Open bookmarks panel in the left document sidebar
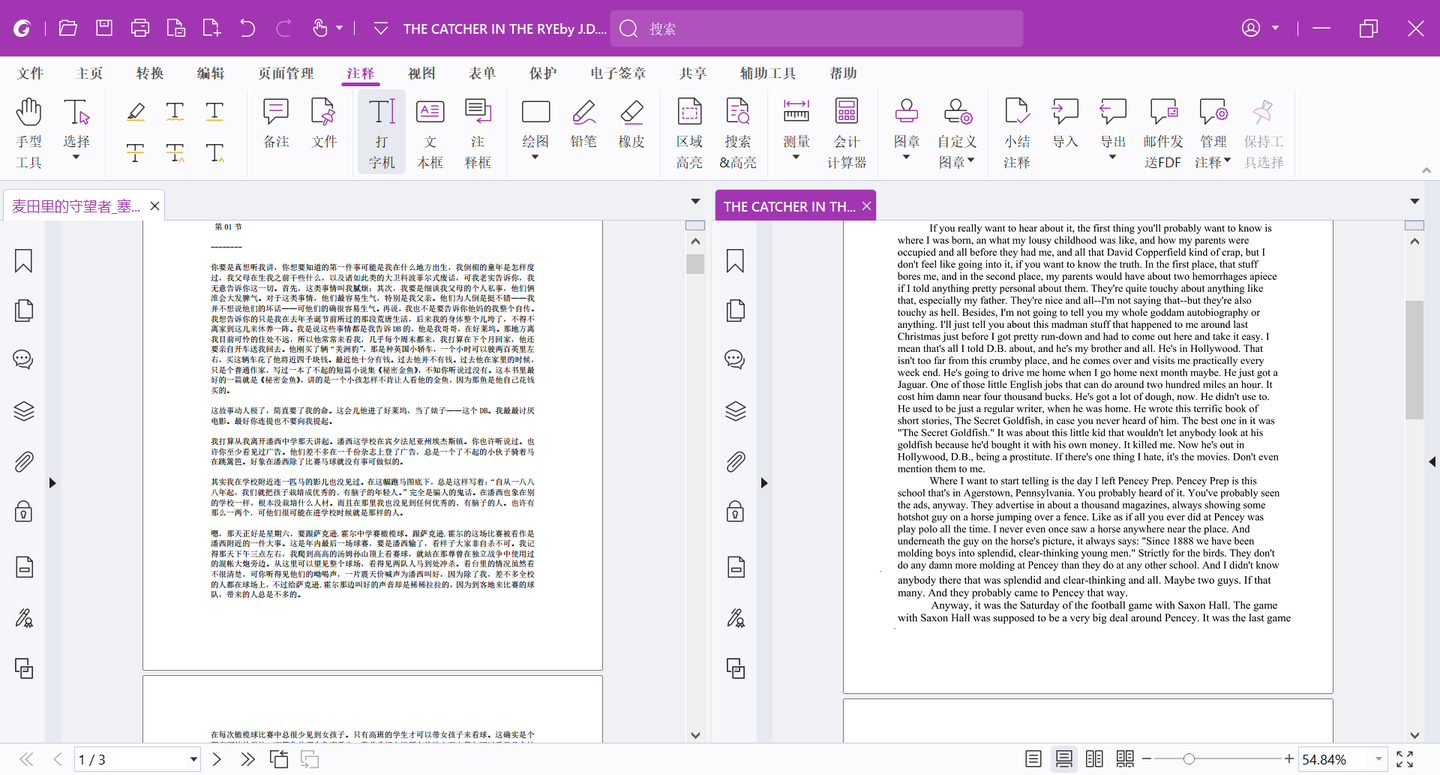This screenshot has height=775, width=1440. pyautogui.click(x=24, y=261)
